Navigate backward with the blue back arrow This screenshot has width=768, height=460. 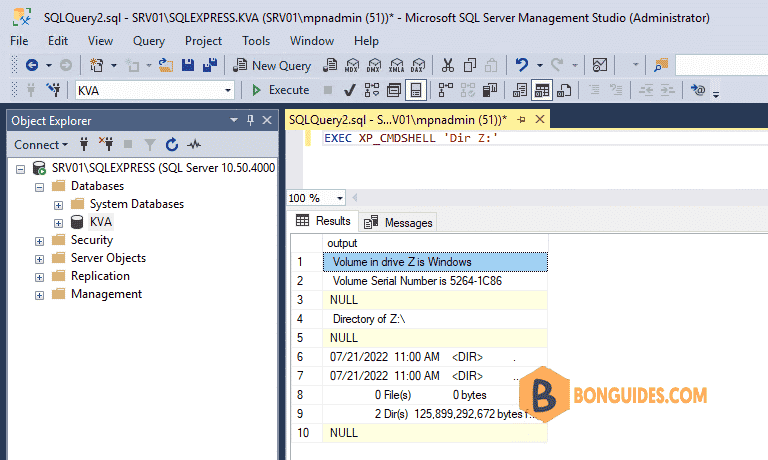point(32,65)
